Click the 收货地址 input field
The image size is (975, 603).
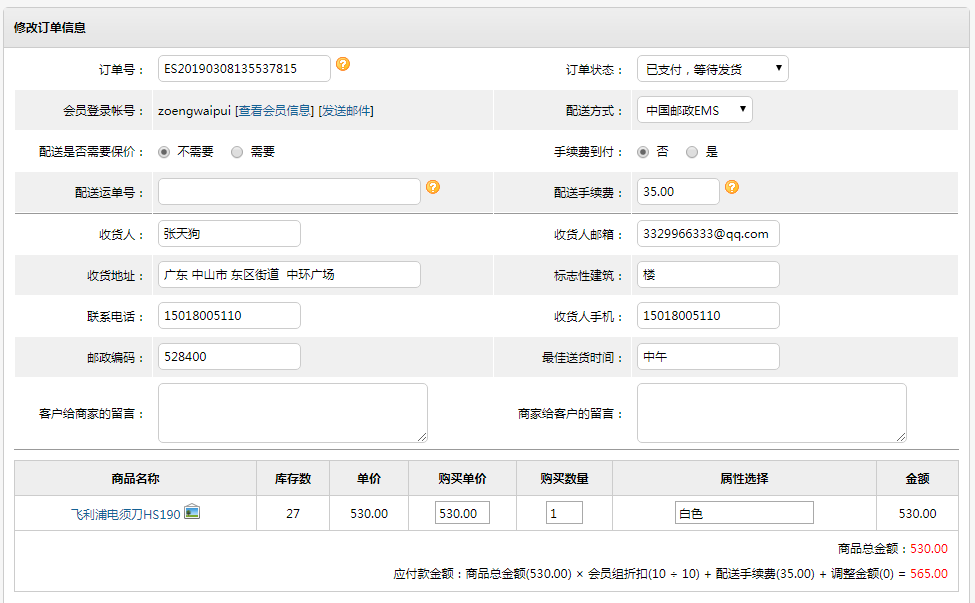click(x=289, y=275)
